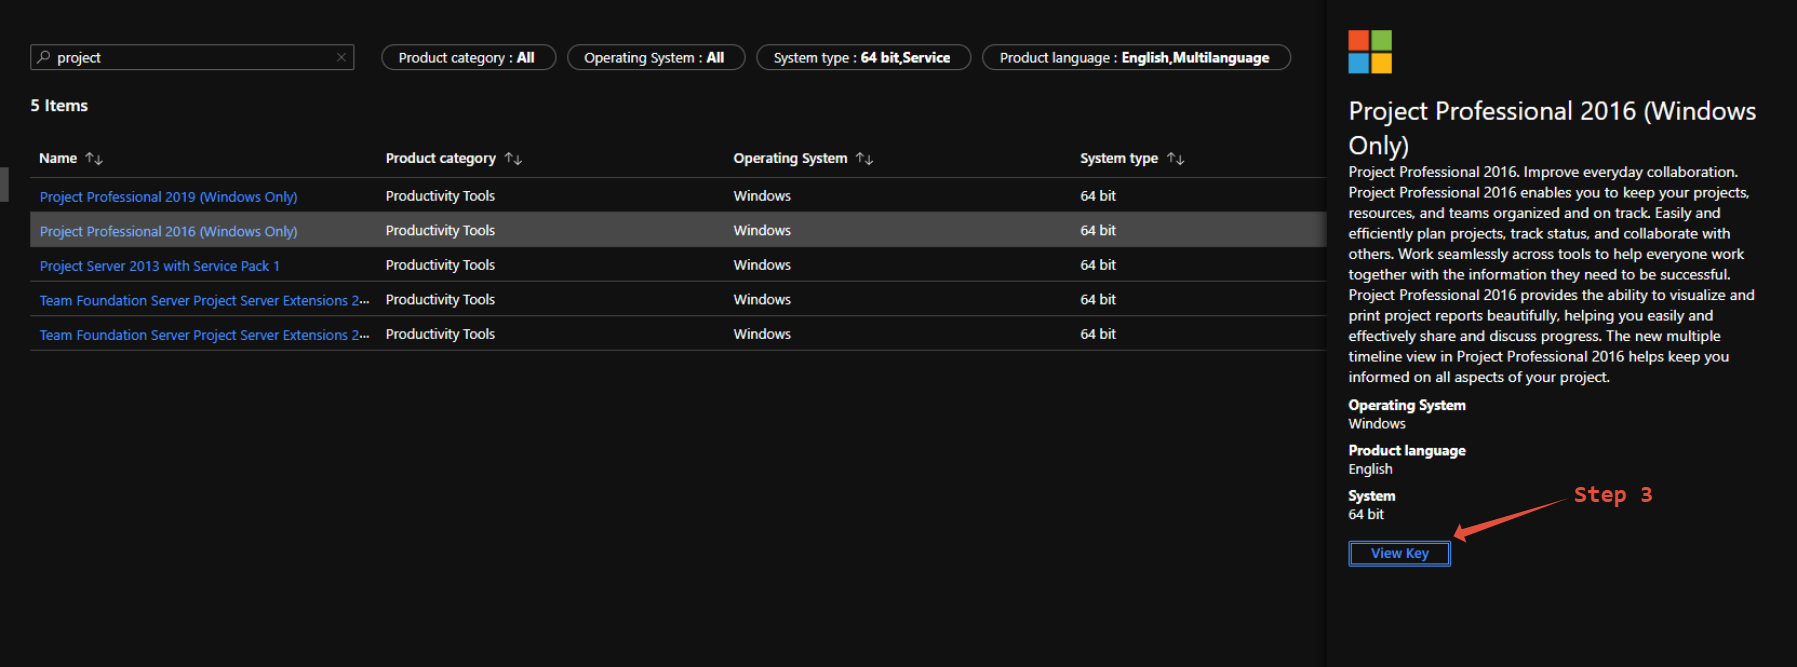Click 64 bit cell in Project Server 2013 row
The image size is (1797, 667).
[1098, 265]
